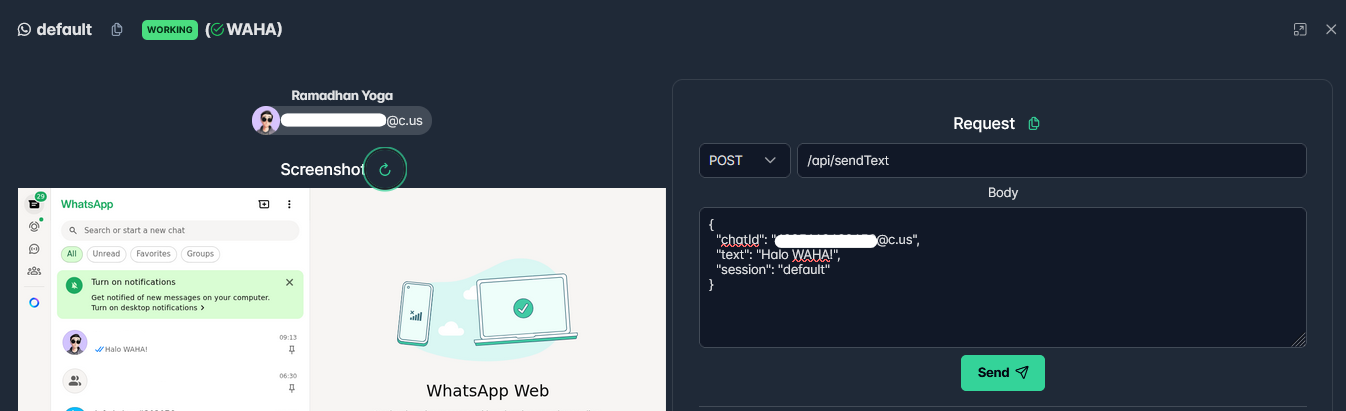Open the Channels icon in WhatsApp sidebar
The width and height of the screenshot is (1346, 411).
pos(34,249)
